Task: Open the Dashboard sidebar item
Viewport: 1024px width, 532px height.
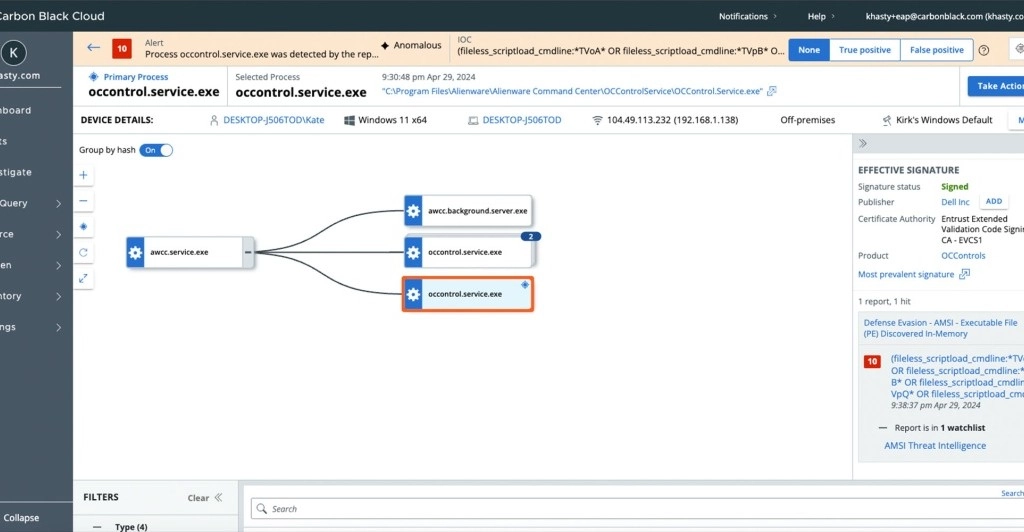Action: coord(16,110)
